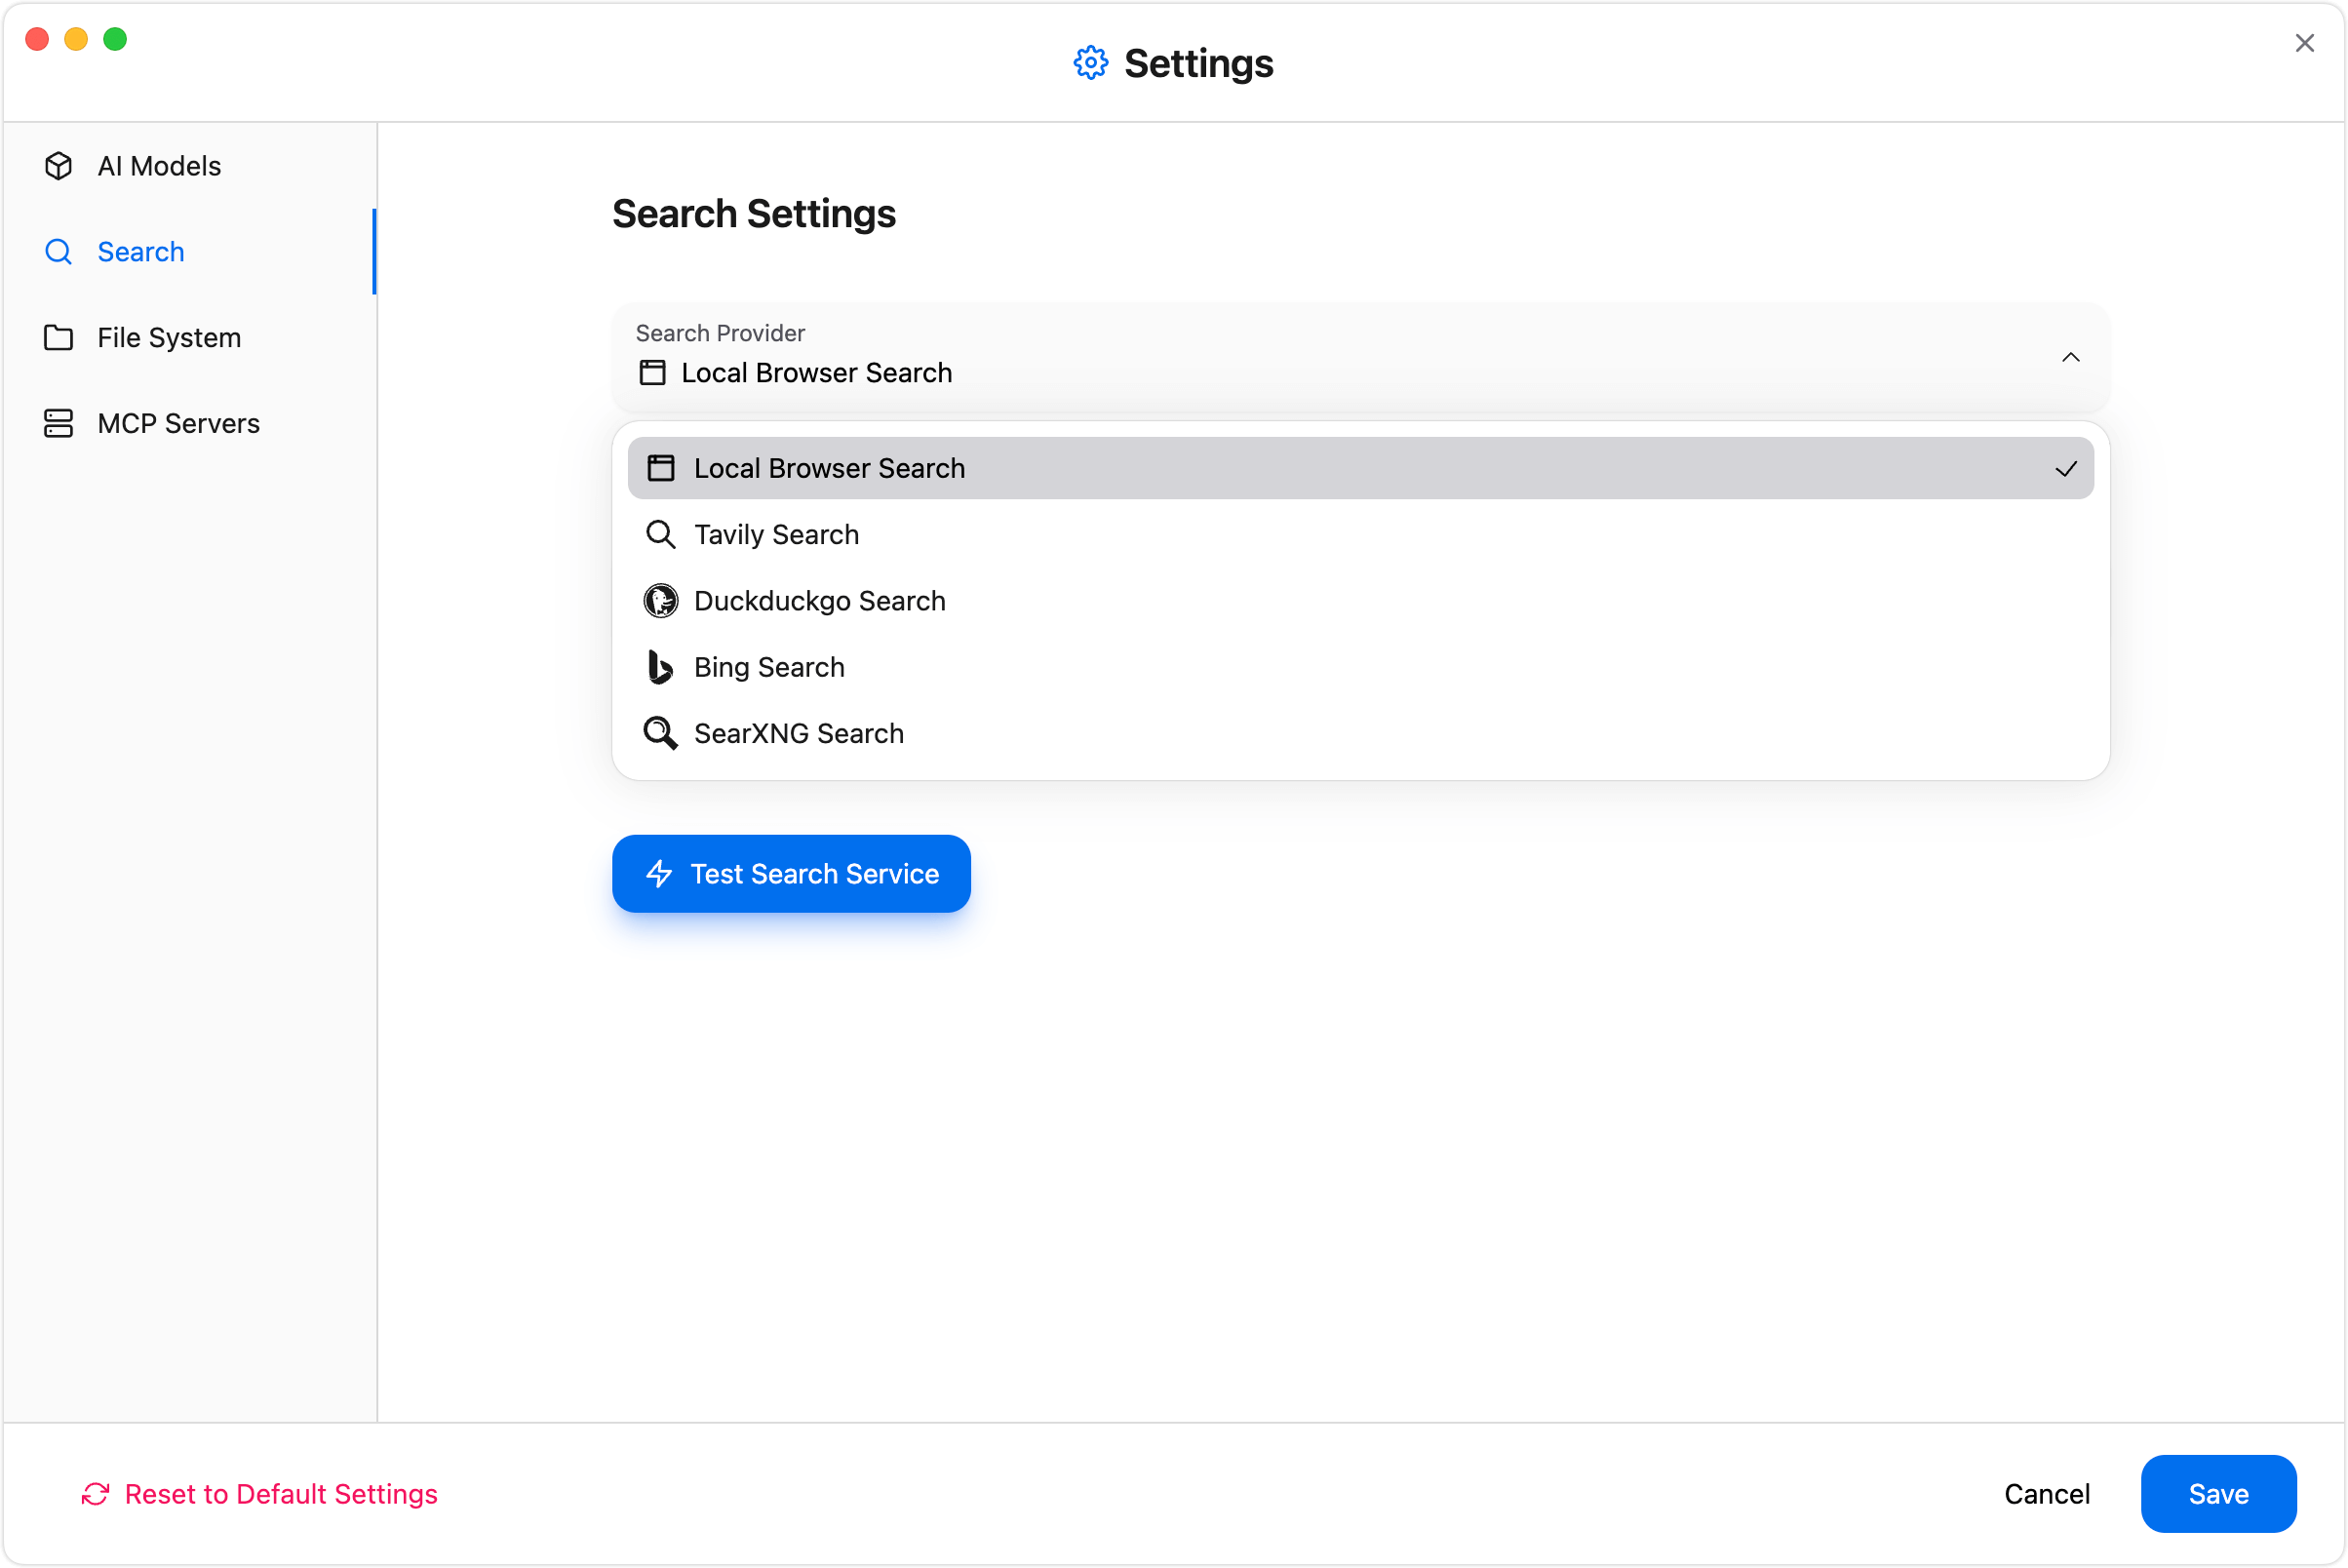Click Cancel to discard changes
The image size is (2348, 1568).
pos(2046,1493)
